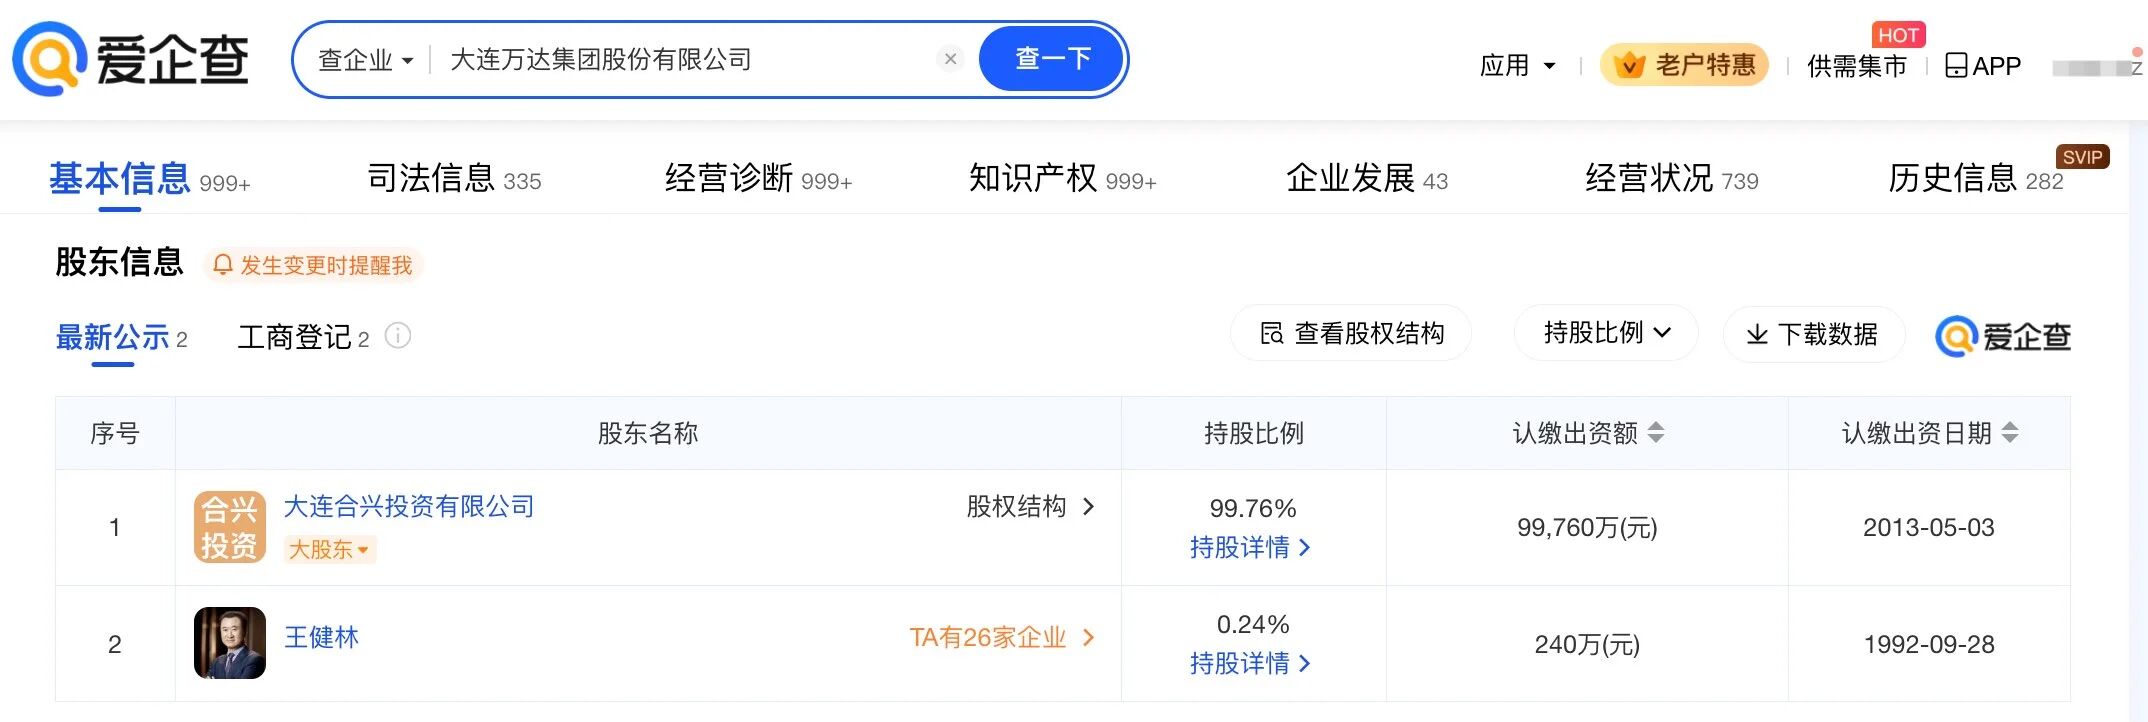Click the bell reminder icon 发生变更时提醒我

[x=223, y=265]
